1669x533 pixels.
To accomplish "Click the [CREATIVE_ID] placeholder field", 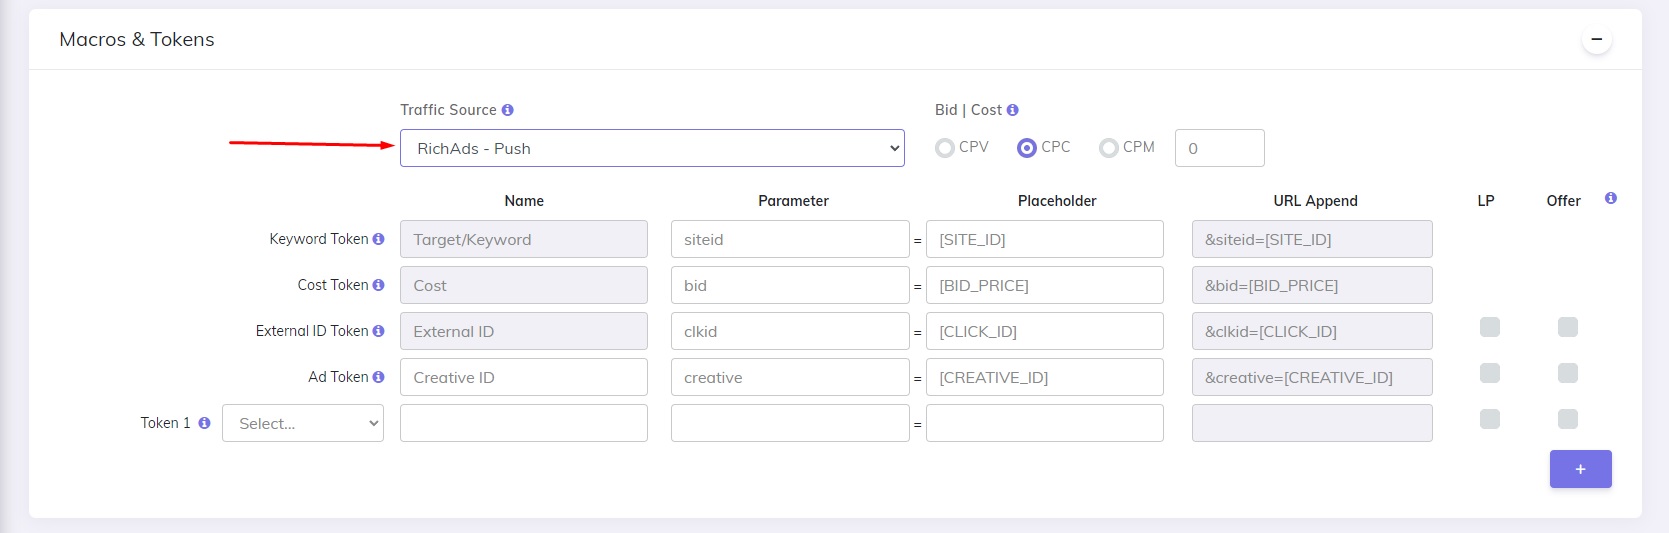I will 1045,377.
